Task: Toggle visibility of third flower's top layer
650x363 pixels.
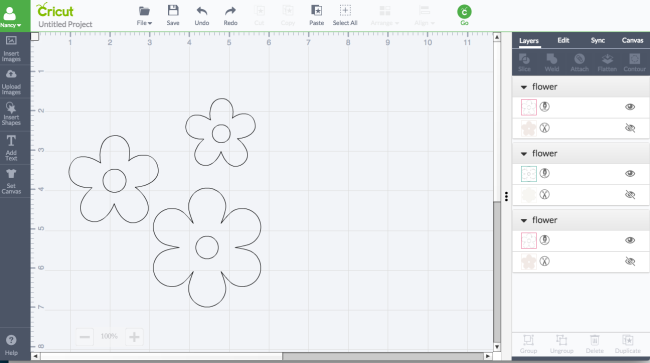Action: coord(630,240)
